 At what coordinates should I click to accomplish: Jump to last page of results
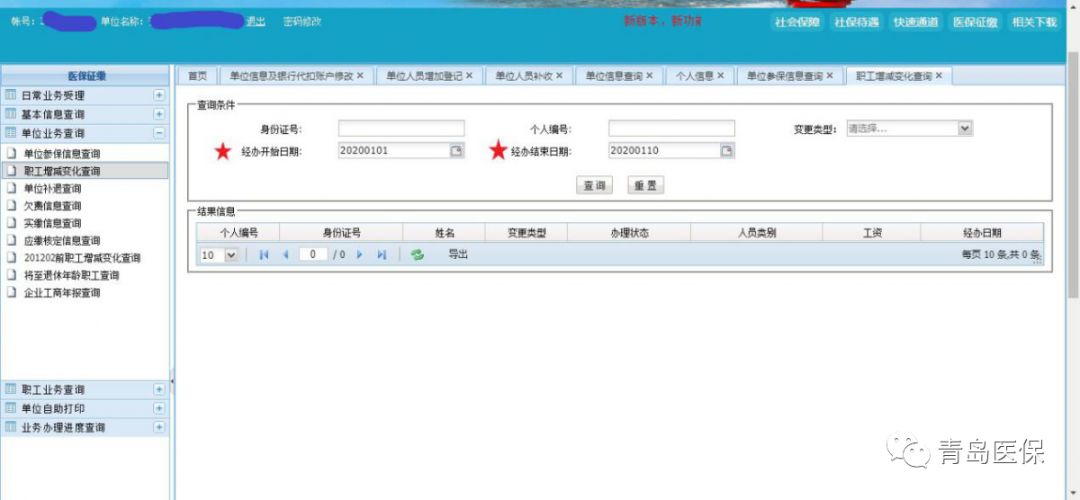[381, 255]
